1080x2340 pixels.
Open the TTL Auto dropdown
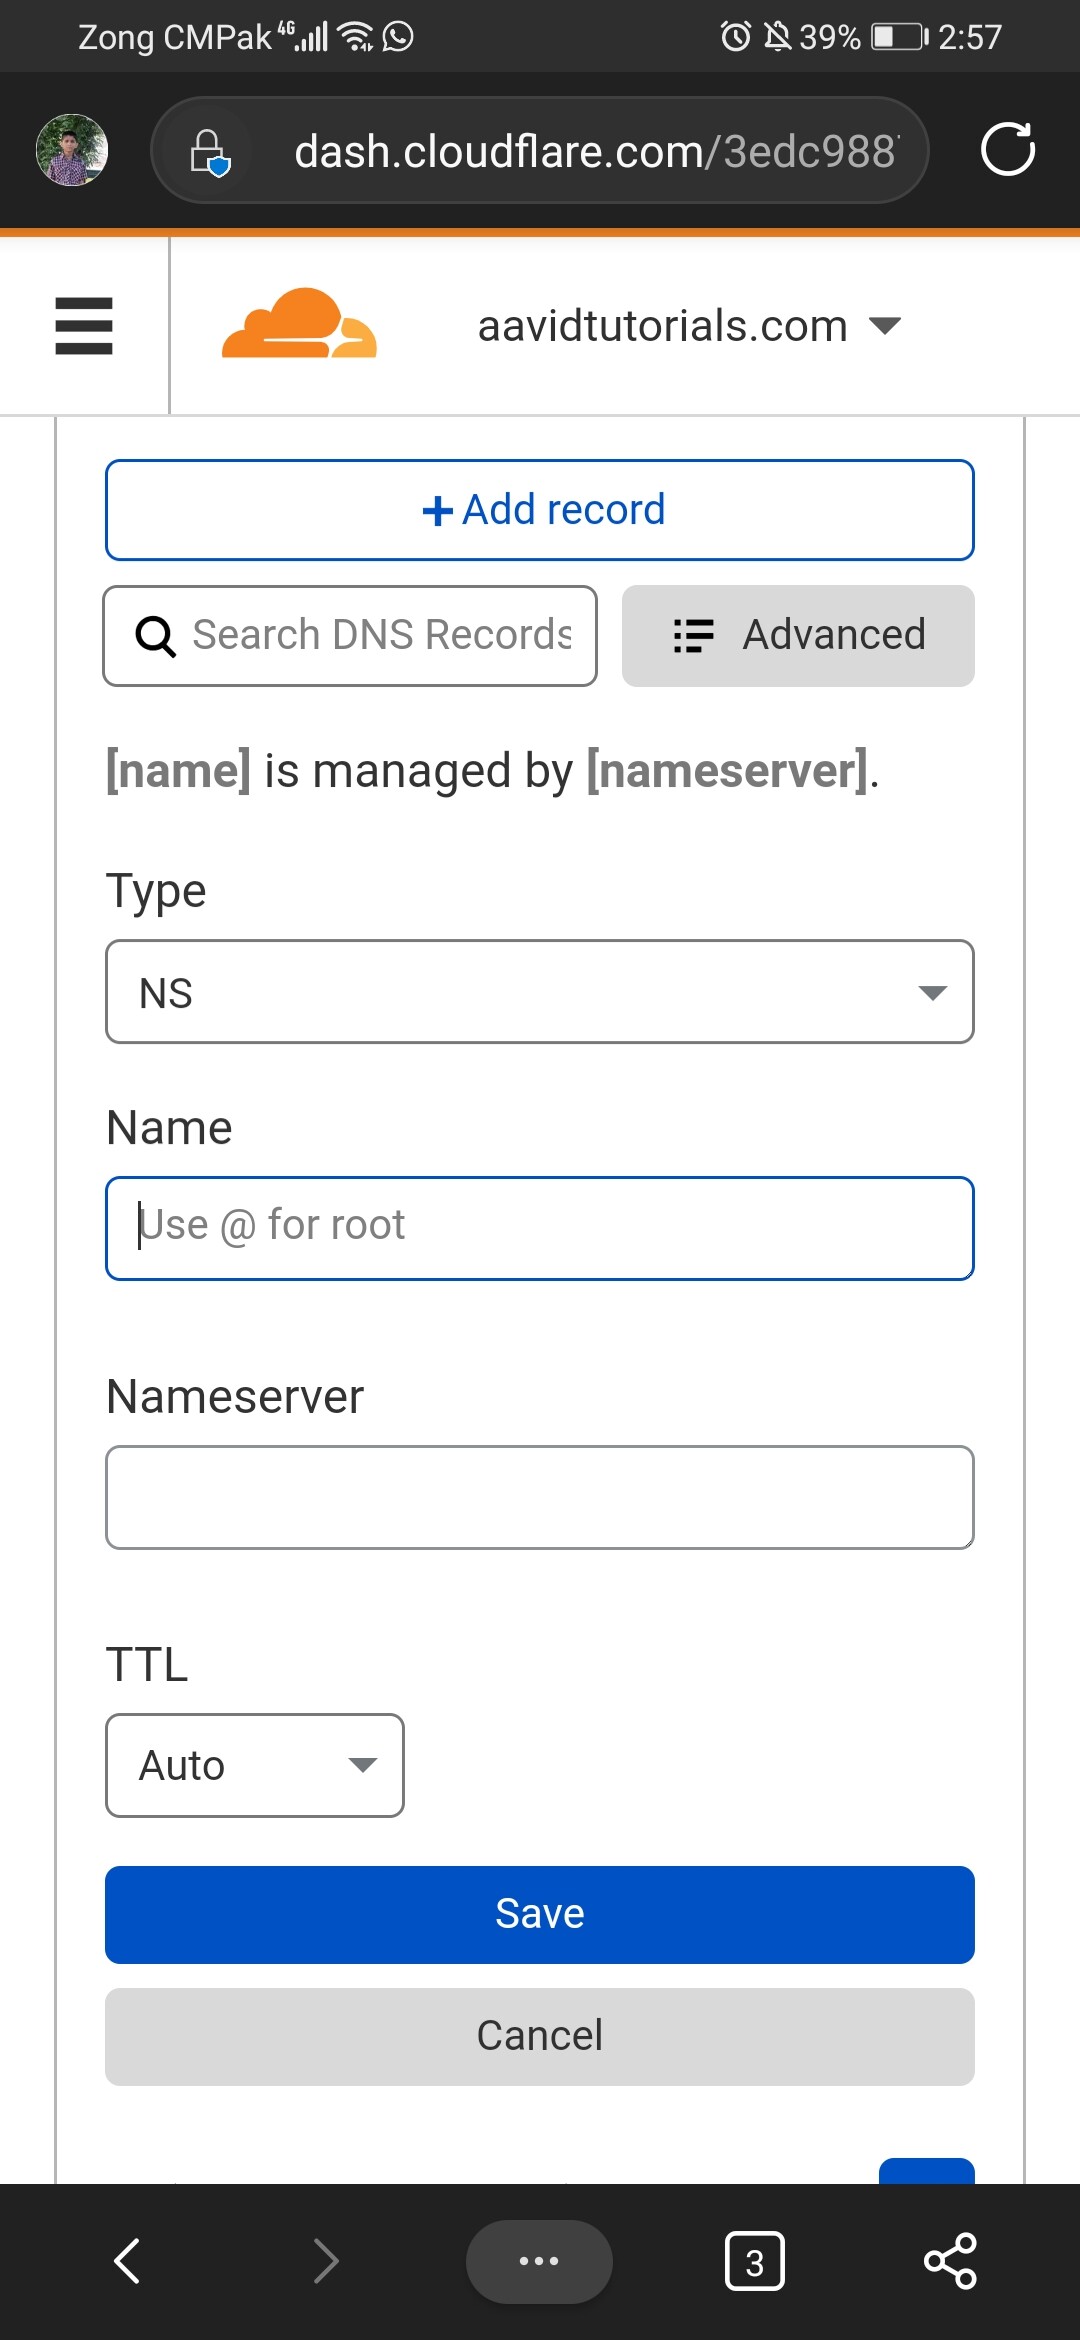[255, 1765]
